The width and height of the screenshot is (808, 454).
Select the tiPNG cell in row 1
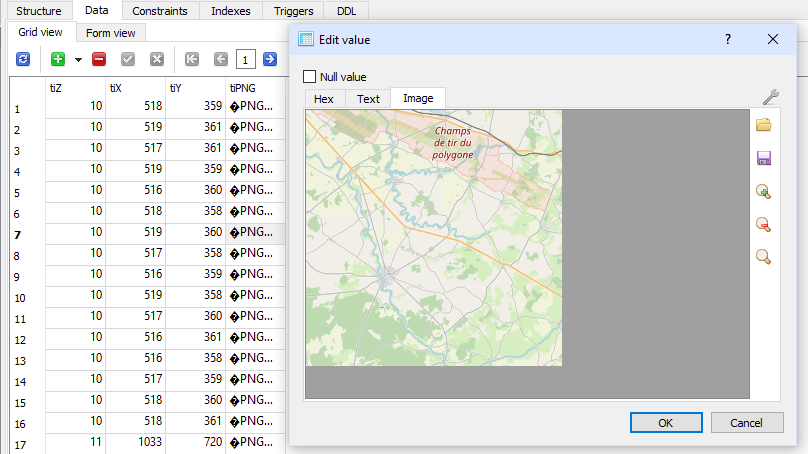coord(256,106)
